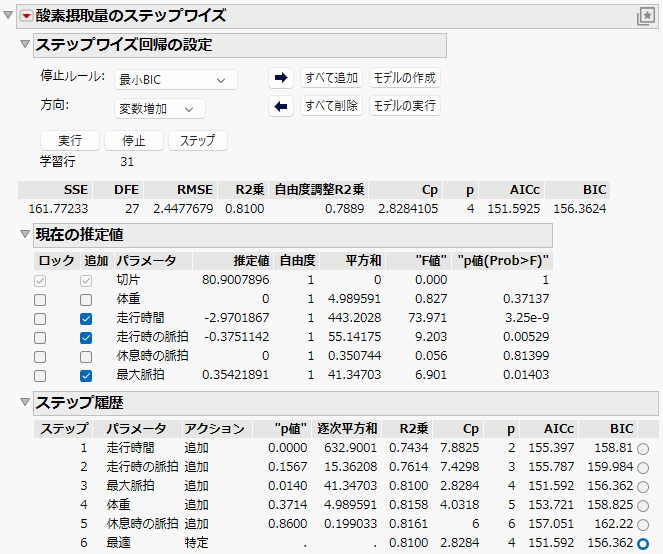Screen dimensions: 663x554
Task: Collapse the 酸素摂取量のステップワイズ outline
Action: click(8, 15)
